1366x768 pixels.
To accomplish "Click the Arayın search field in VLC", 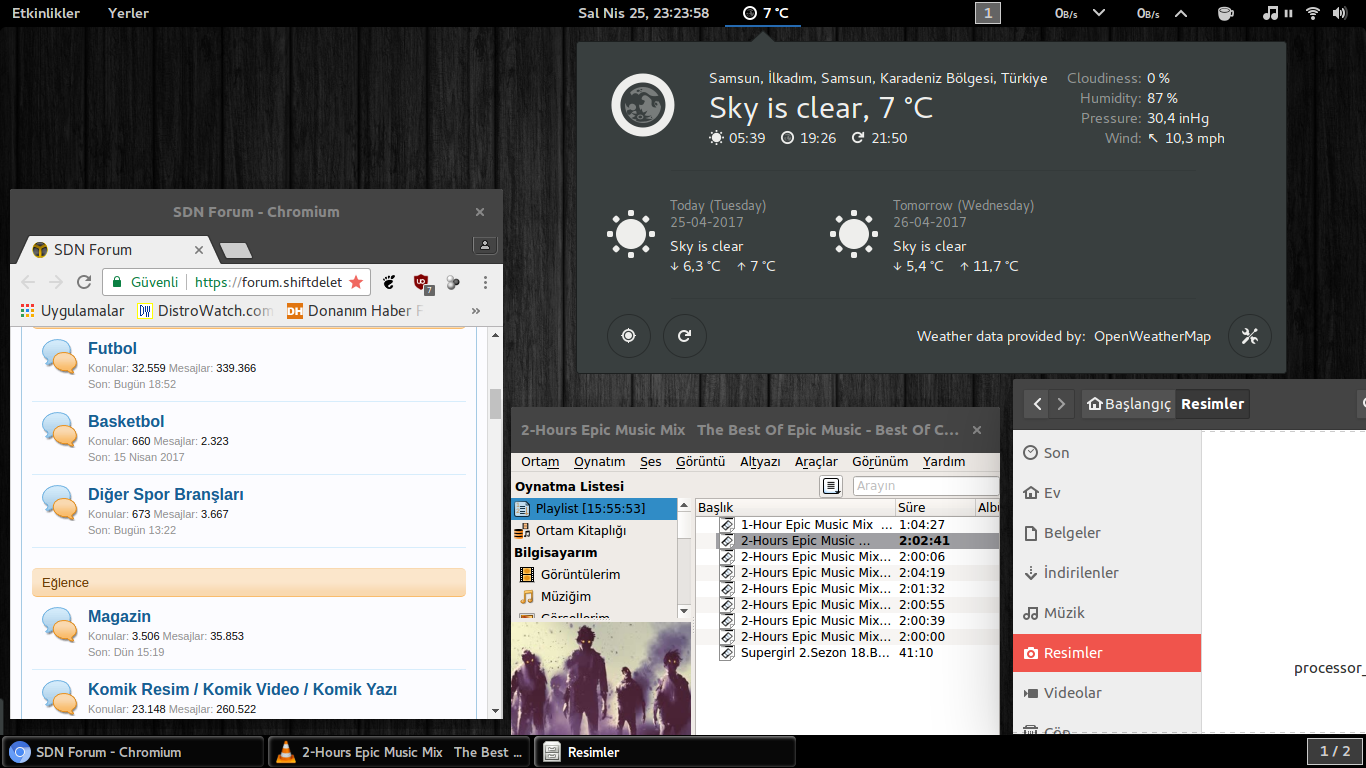I will click(x=925, y=486).
